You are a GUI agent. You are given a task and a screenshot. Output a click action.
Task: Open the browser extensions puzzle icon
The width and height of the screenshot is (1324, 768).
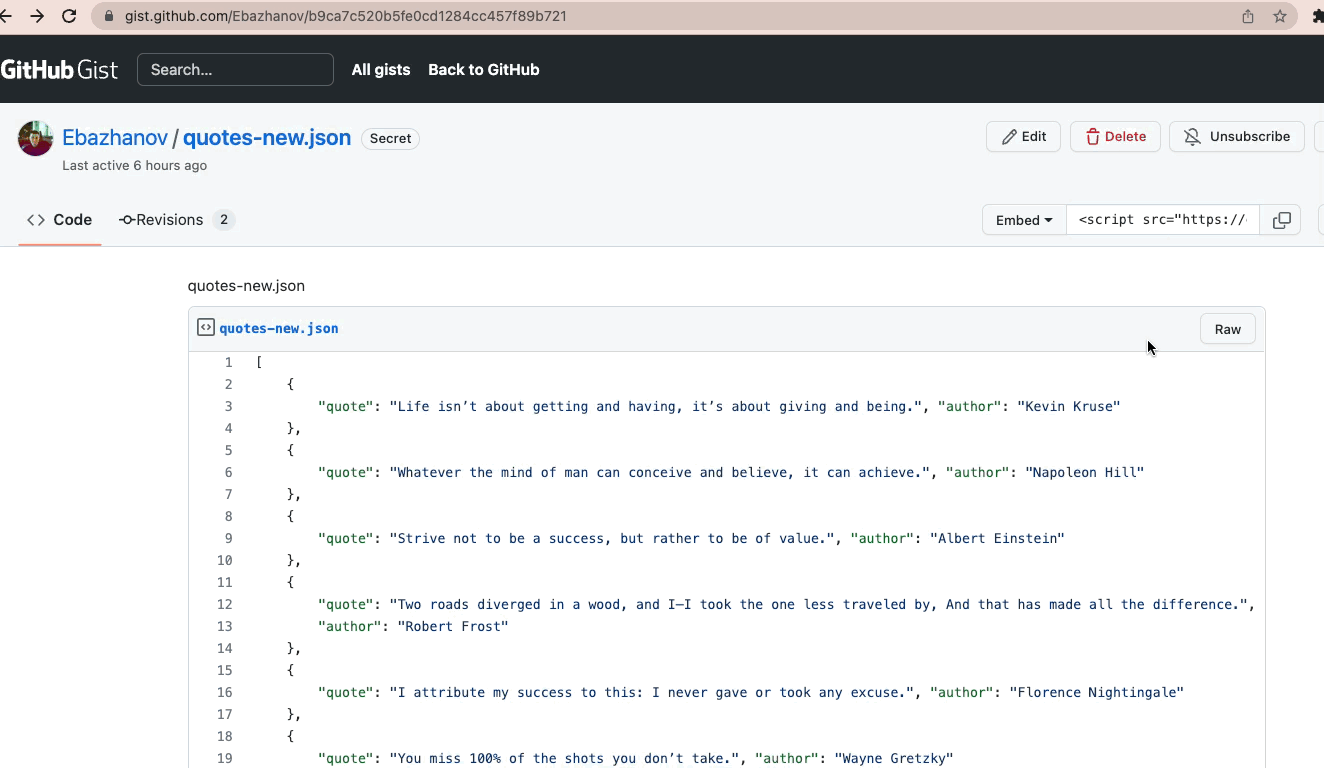click(1318, 16)
